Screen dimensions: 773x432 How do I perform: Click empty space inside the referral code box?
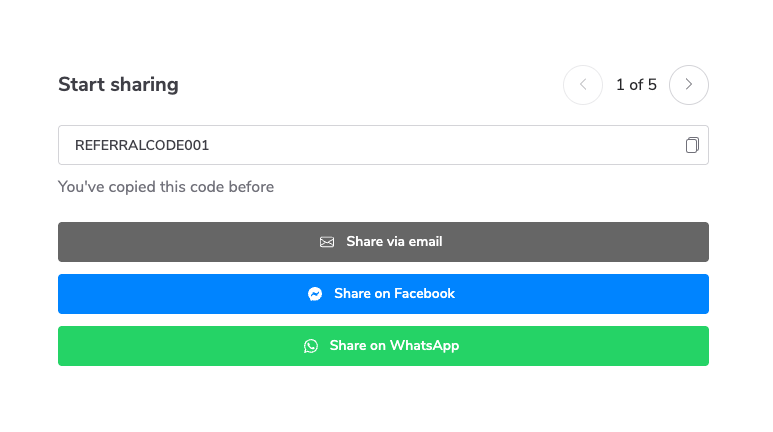coord(450,145)
